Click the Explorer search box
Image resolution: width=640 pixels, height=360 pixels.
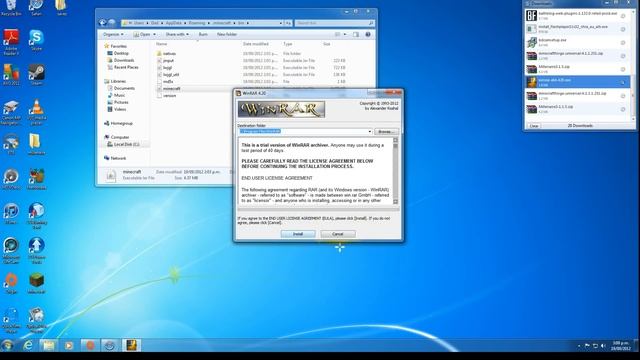(334, 23)
